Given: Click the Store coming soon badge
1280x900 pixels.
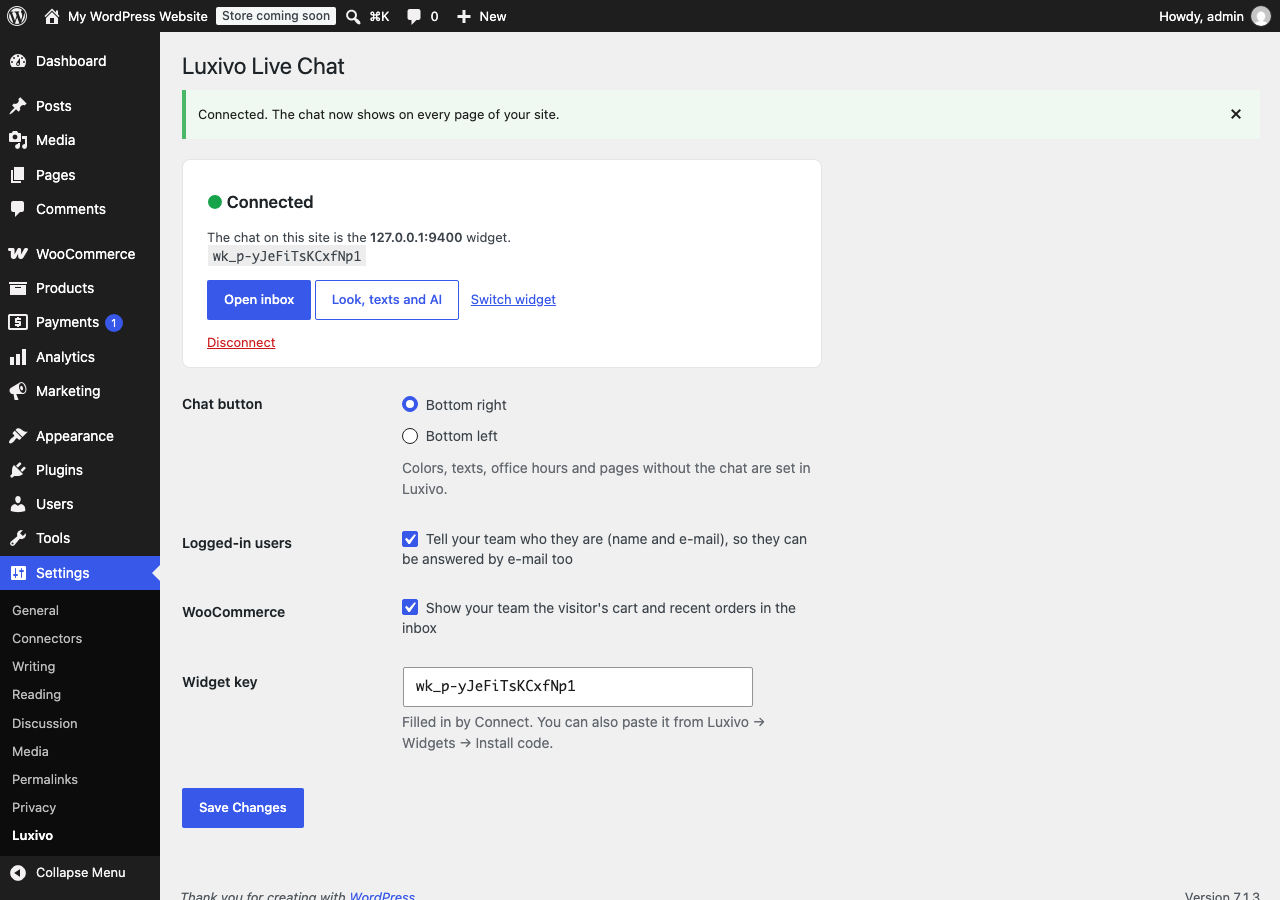Looking at the screenshot, I should 276,16.
